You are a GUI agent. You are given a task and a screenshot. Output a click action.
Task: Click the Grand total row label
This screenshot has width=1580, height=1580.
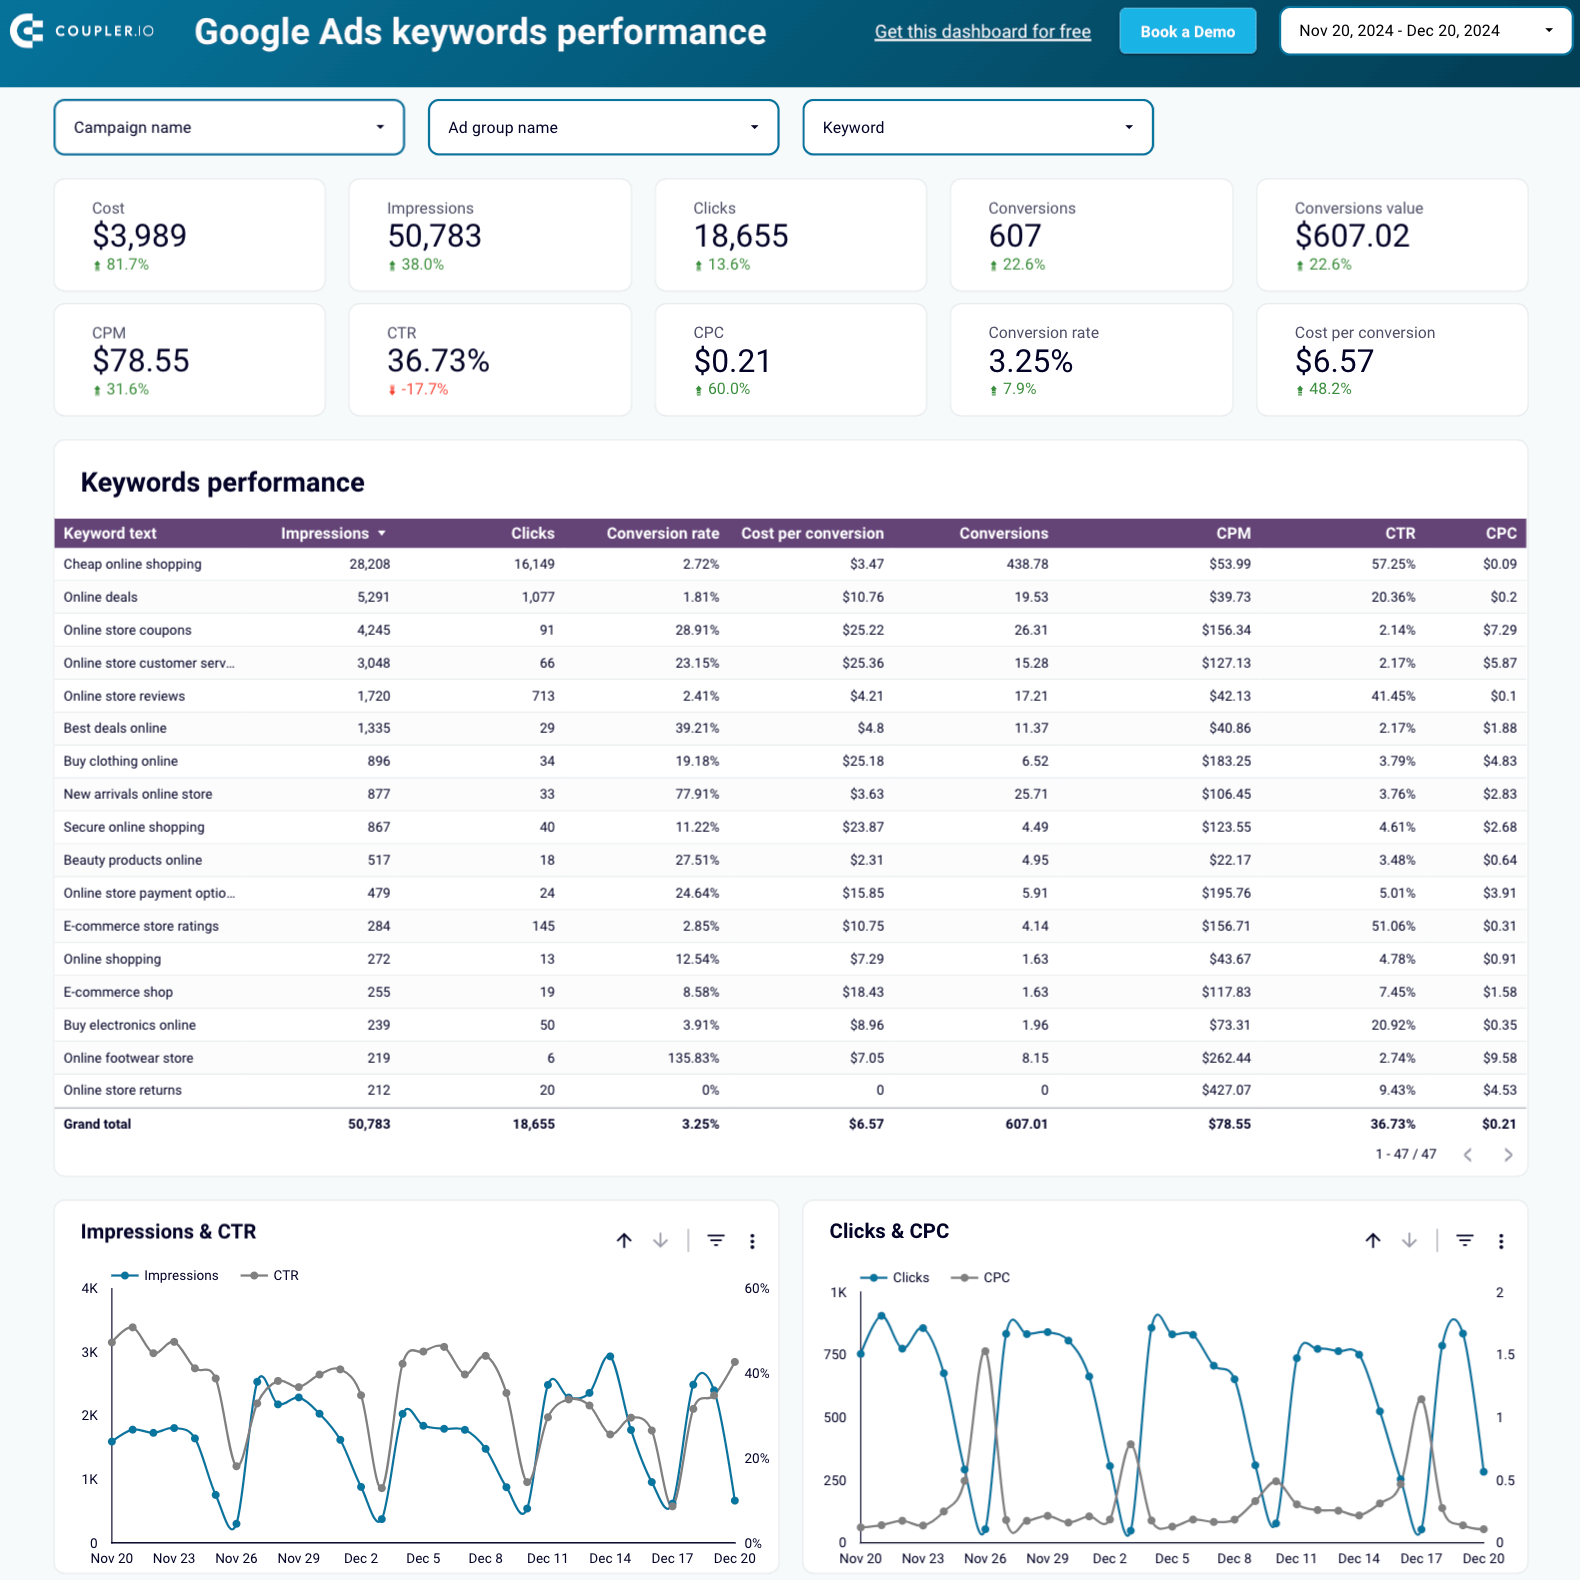[x=97, y=1124]
